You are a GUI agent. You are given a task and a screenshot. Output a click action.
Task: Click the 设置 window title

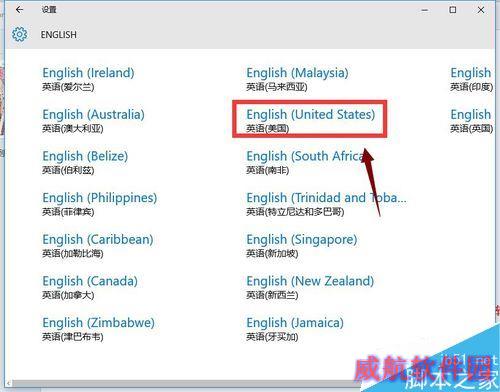pos(49,10)
